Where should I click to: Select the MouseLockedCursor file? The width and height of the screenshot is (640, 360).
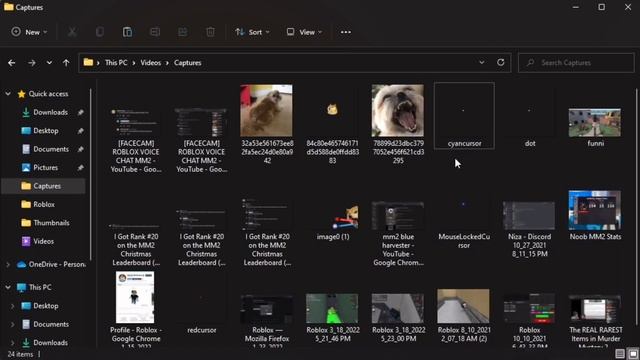click(464, 225)
